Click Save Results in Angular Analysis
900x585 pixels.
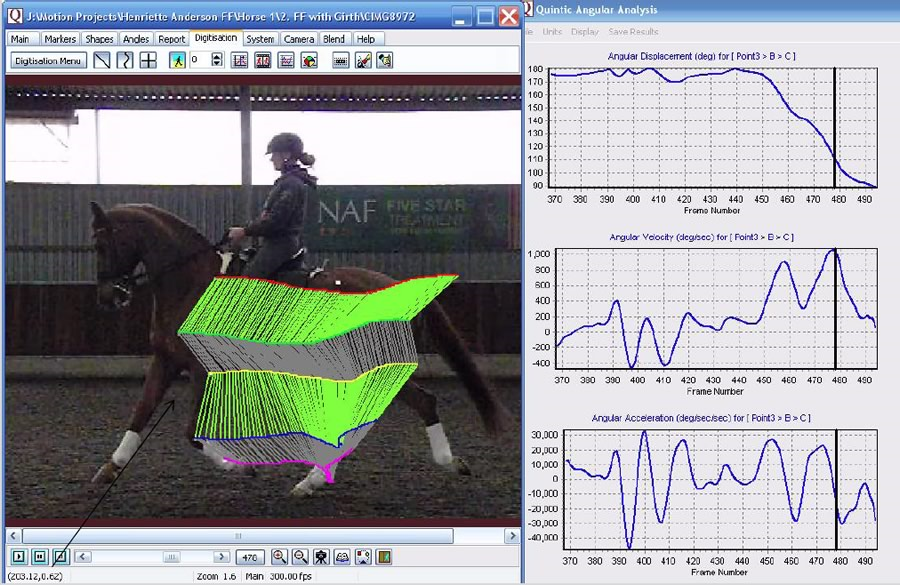pyautogui.click(x=633, y=32)
